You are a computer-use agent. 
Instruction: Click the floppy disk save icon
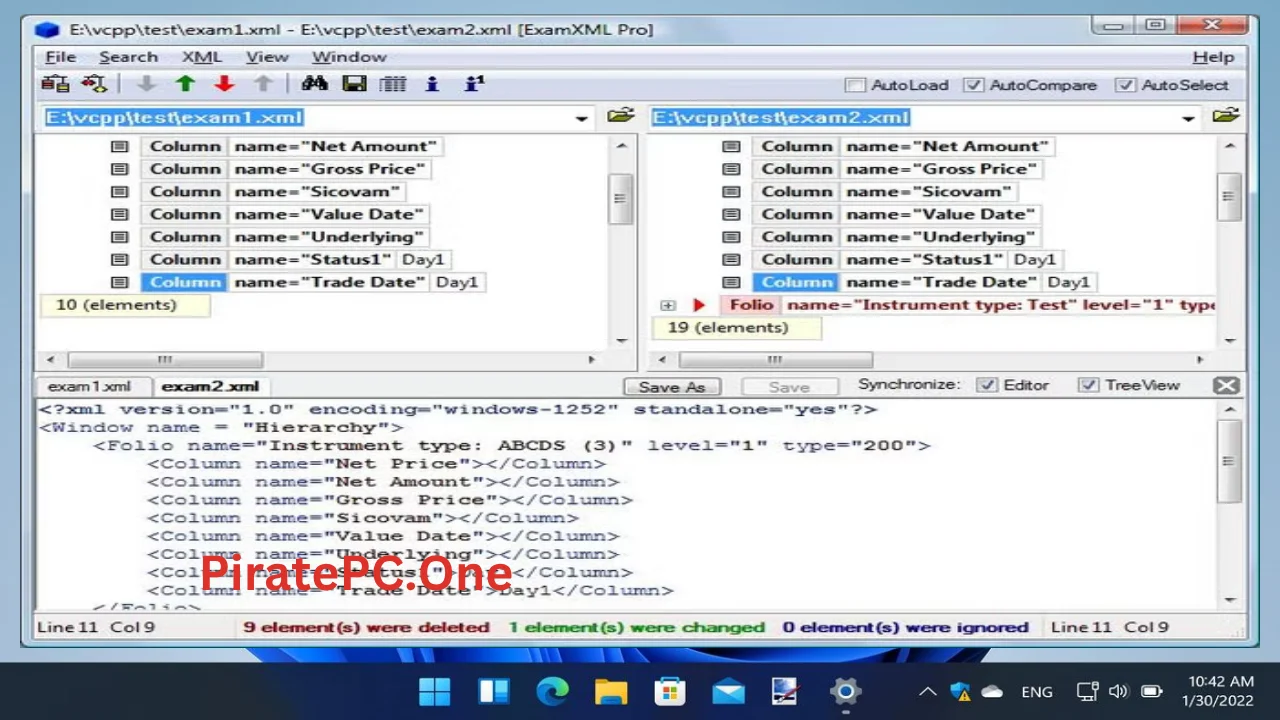(354, 84)
